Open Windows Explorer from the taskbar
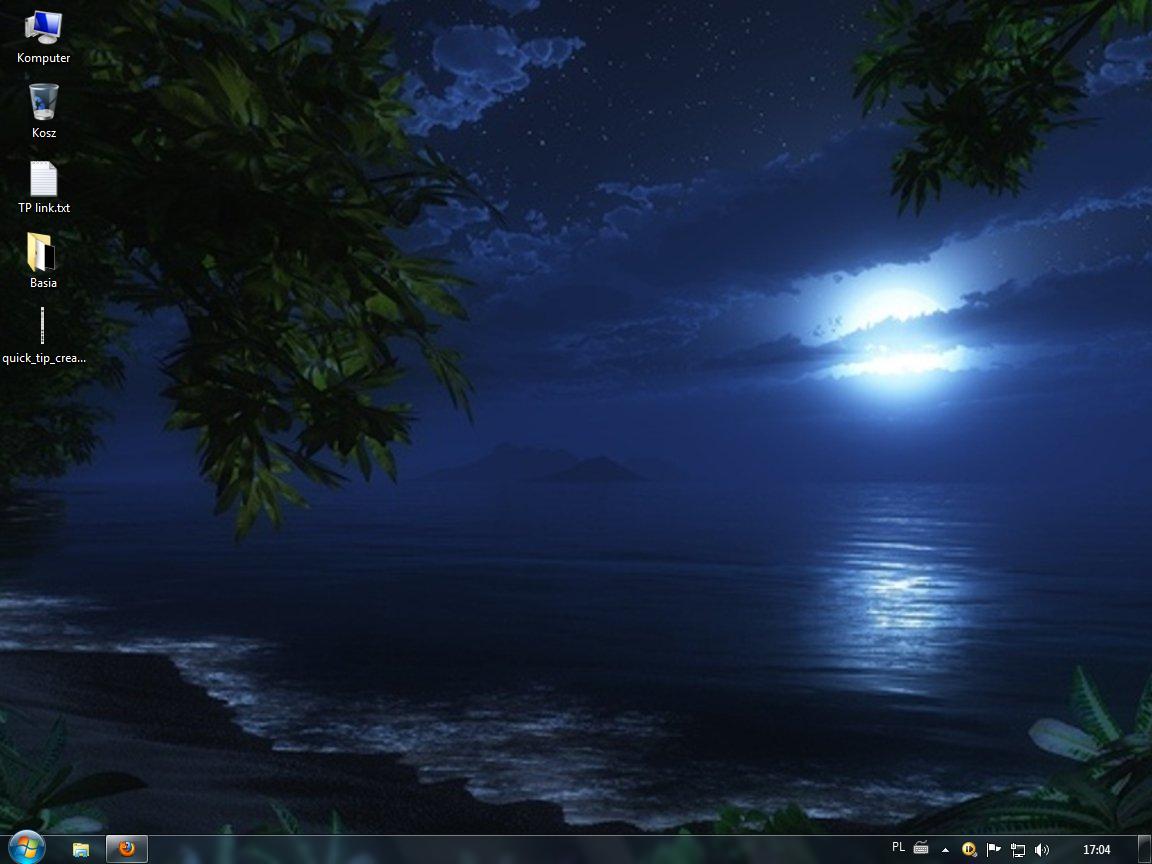This screenshot has height=864, width=1152. click(81, 849)
